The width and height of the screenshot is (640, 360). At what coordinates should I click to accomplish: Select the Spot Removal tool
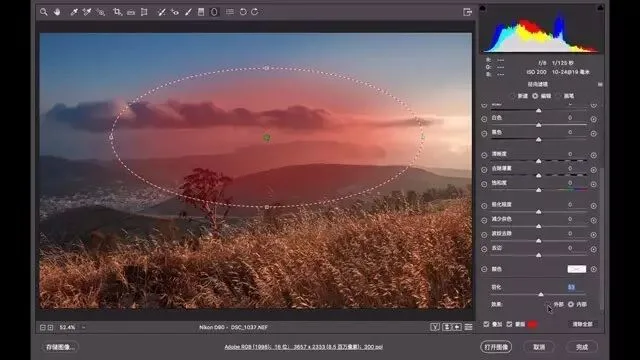coord(162,12)
